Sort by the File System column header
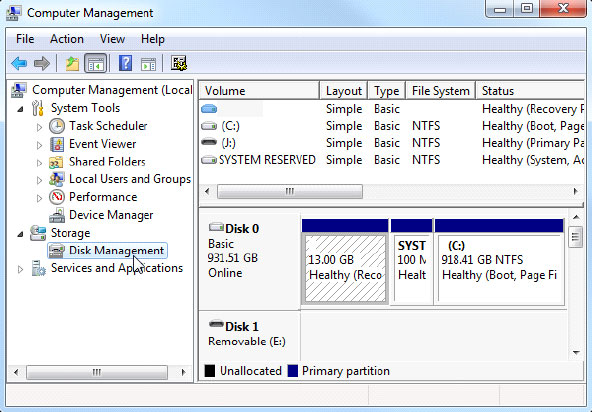This screenshot has width=592, height=412. pos(440,91)
